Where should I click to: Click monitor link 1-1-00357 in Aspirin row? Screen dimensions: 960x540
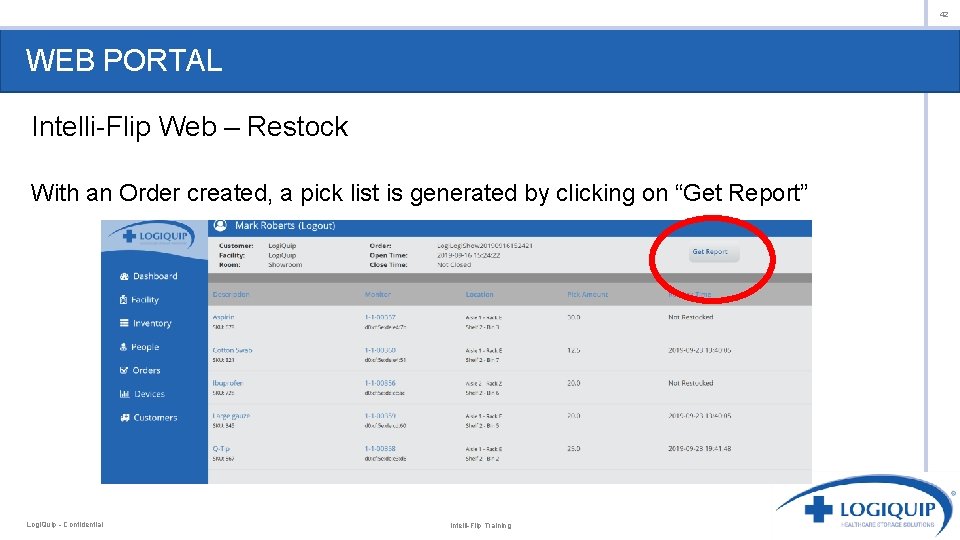[380, 317]
